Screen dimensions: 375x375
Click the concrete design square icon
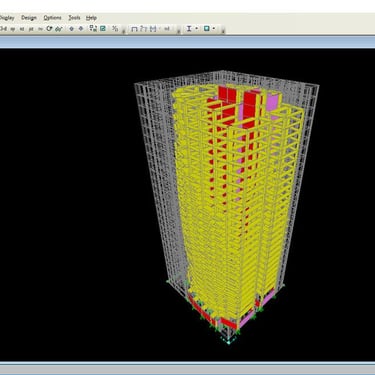coord(207,29)
